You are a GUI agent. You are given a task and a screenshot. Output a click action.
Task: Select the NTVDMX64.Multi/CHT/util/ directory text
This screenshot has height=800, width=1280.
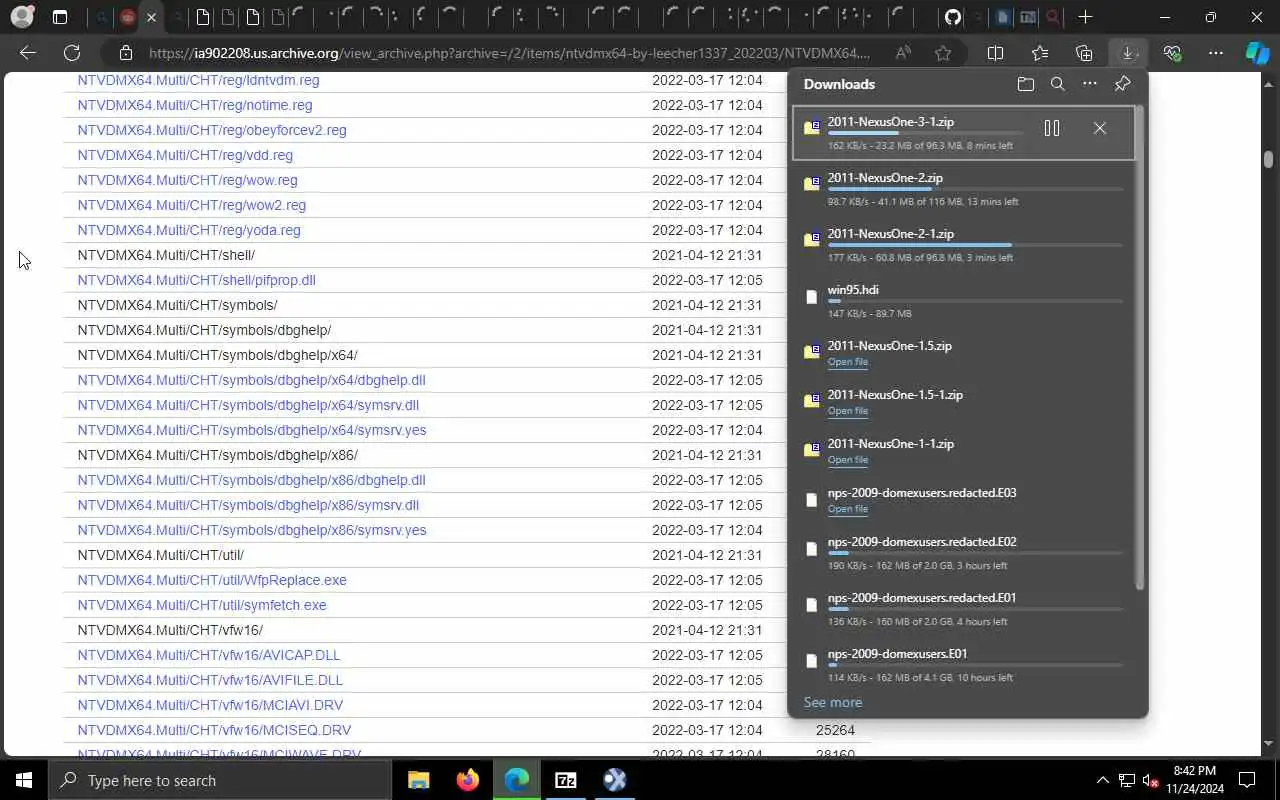tap(161, 555)
